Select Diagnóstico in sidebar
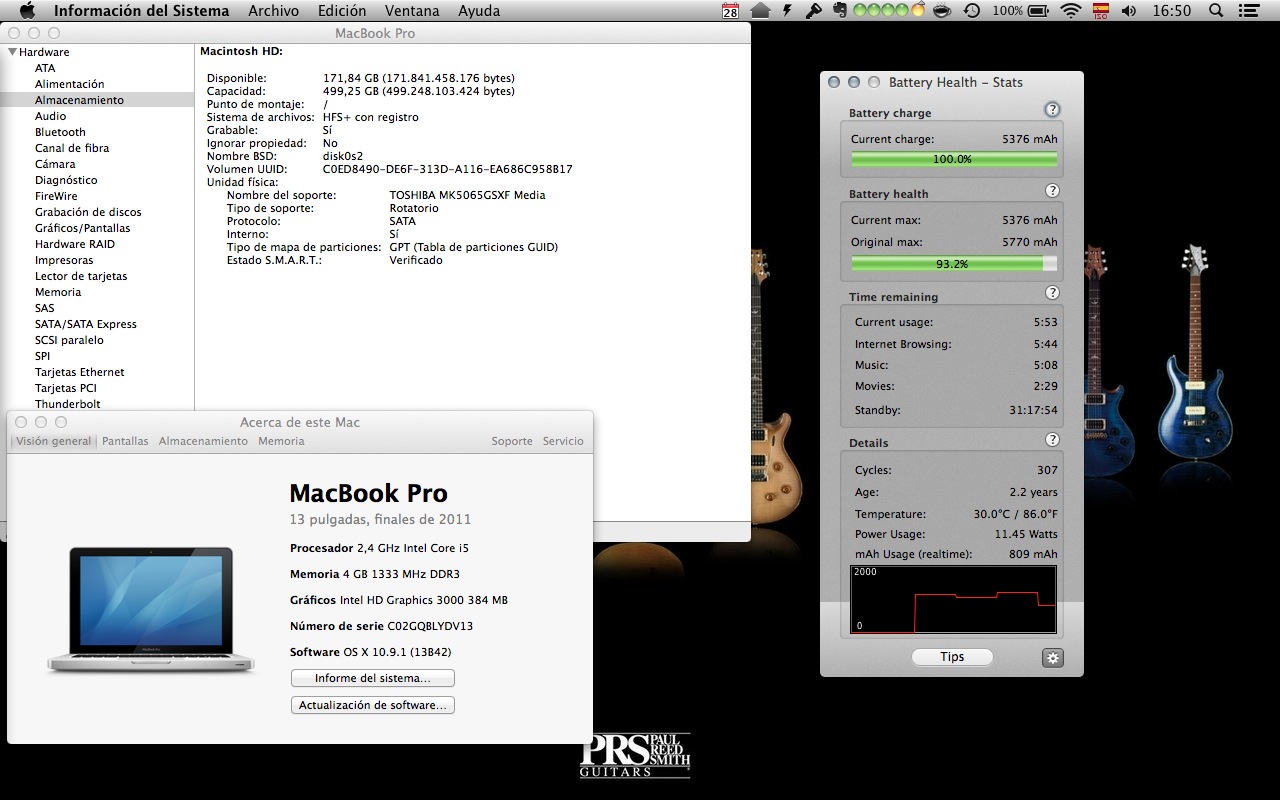This screenshot has width=1280, height=800. pyautogui.click(x=66, y=180)
